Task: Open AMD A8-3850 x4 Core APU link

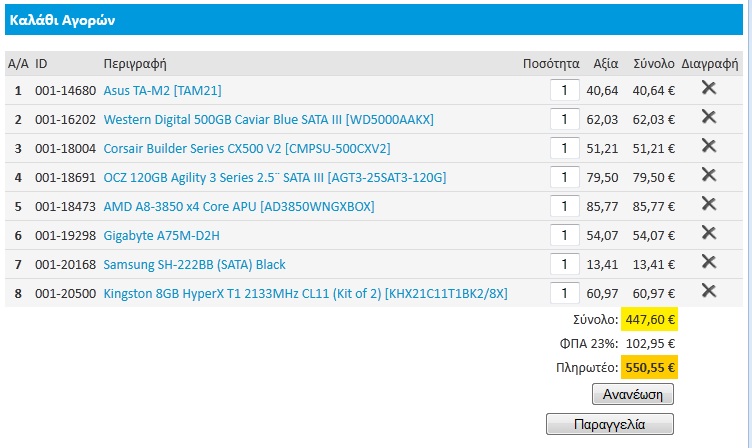Action: (x=239, y=207)
